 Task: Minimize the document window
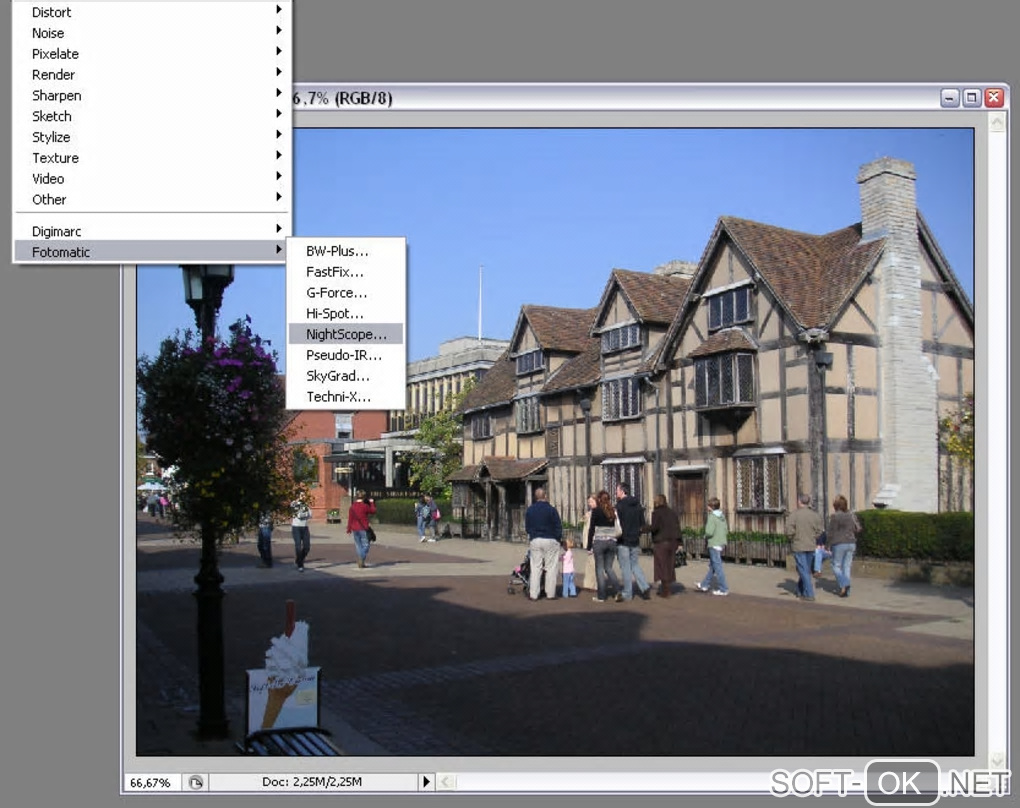950,98
